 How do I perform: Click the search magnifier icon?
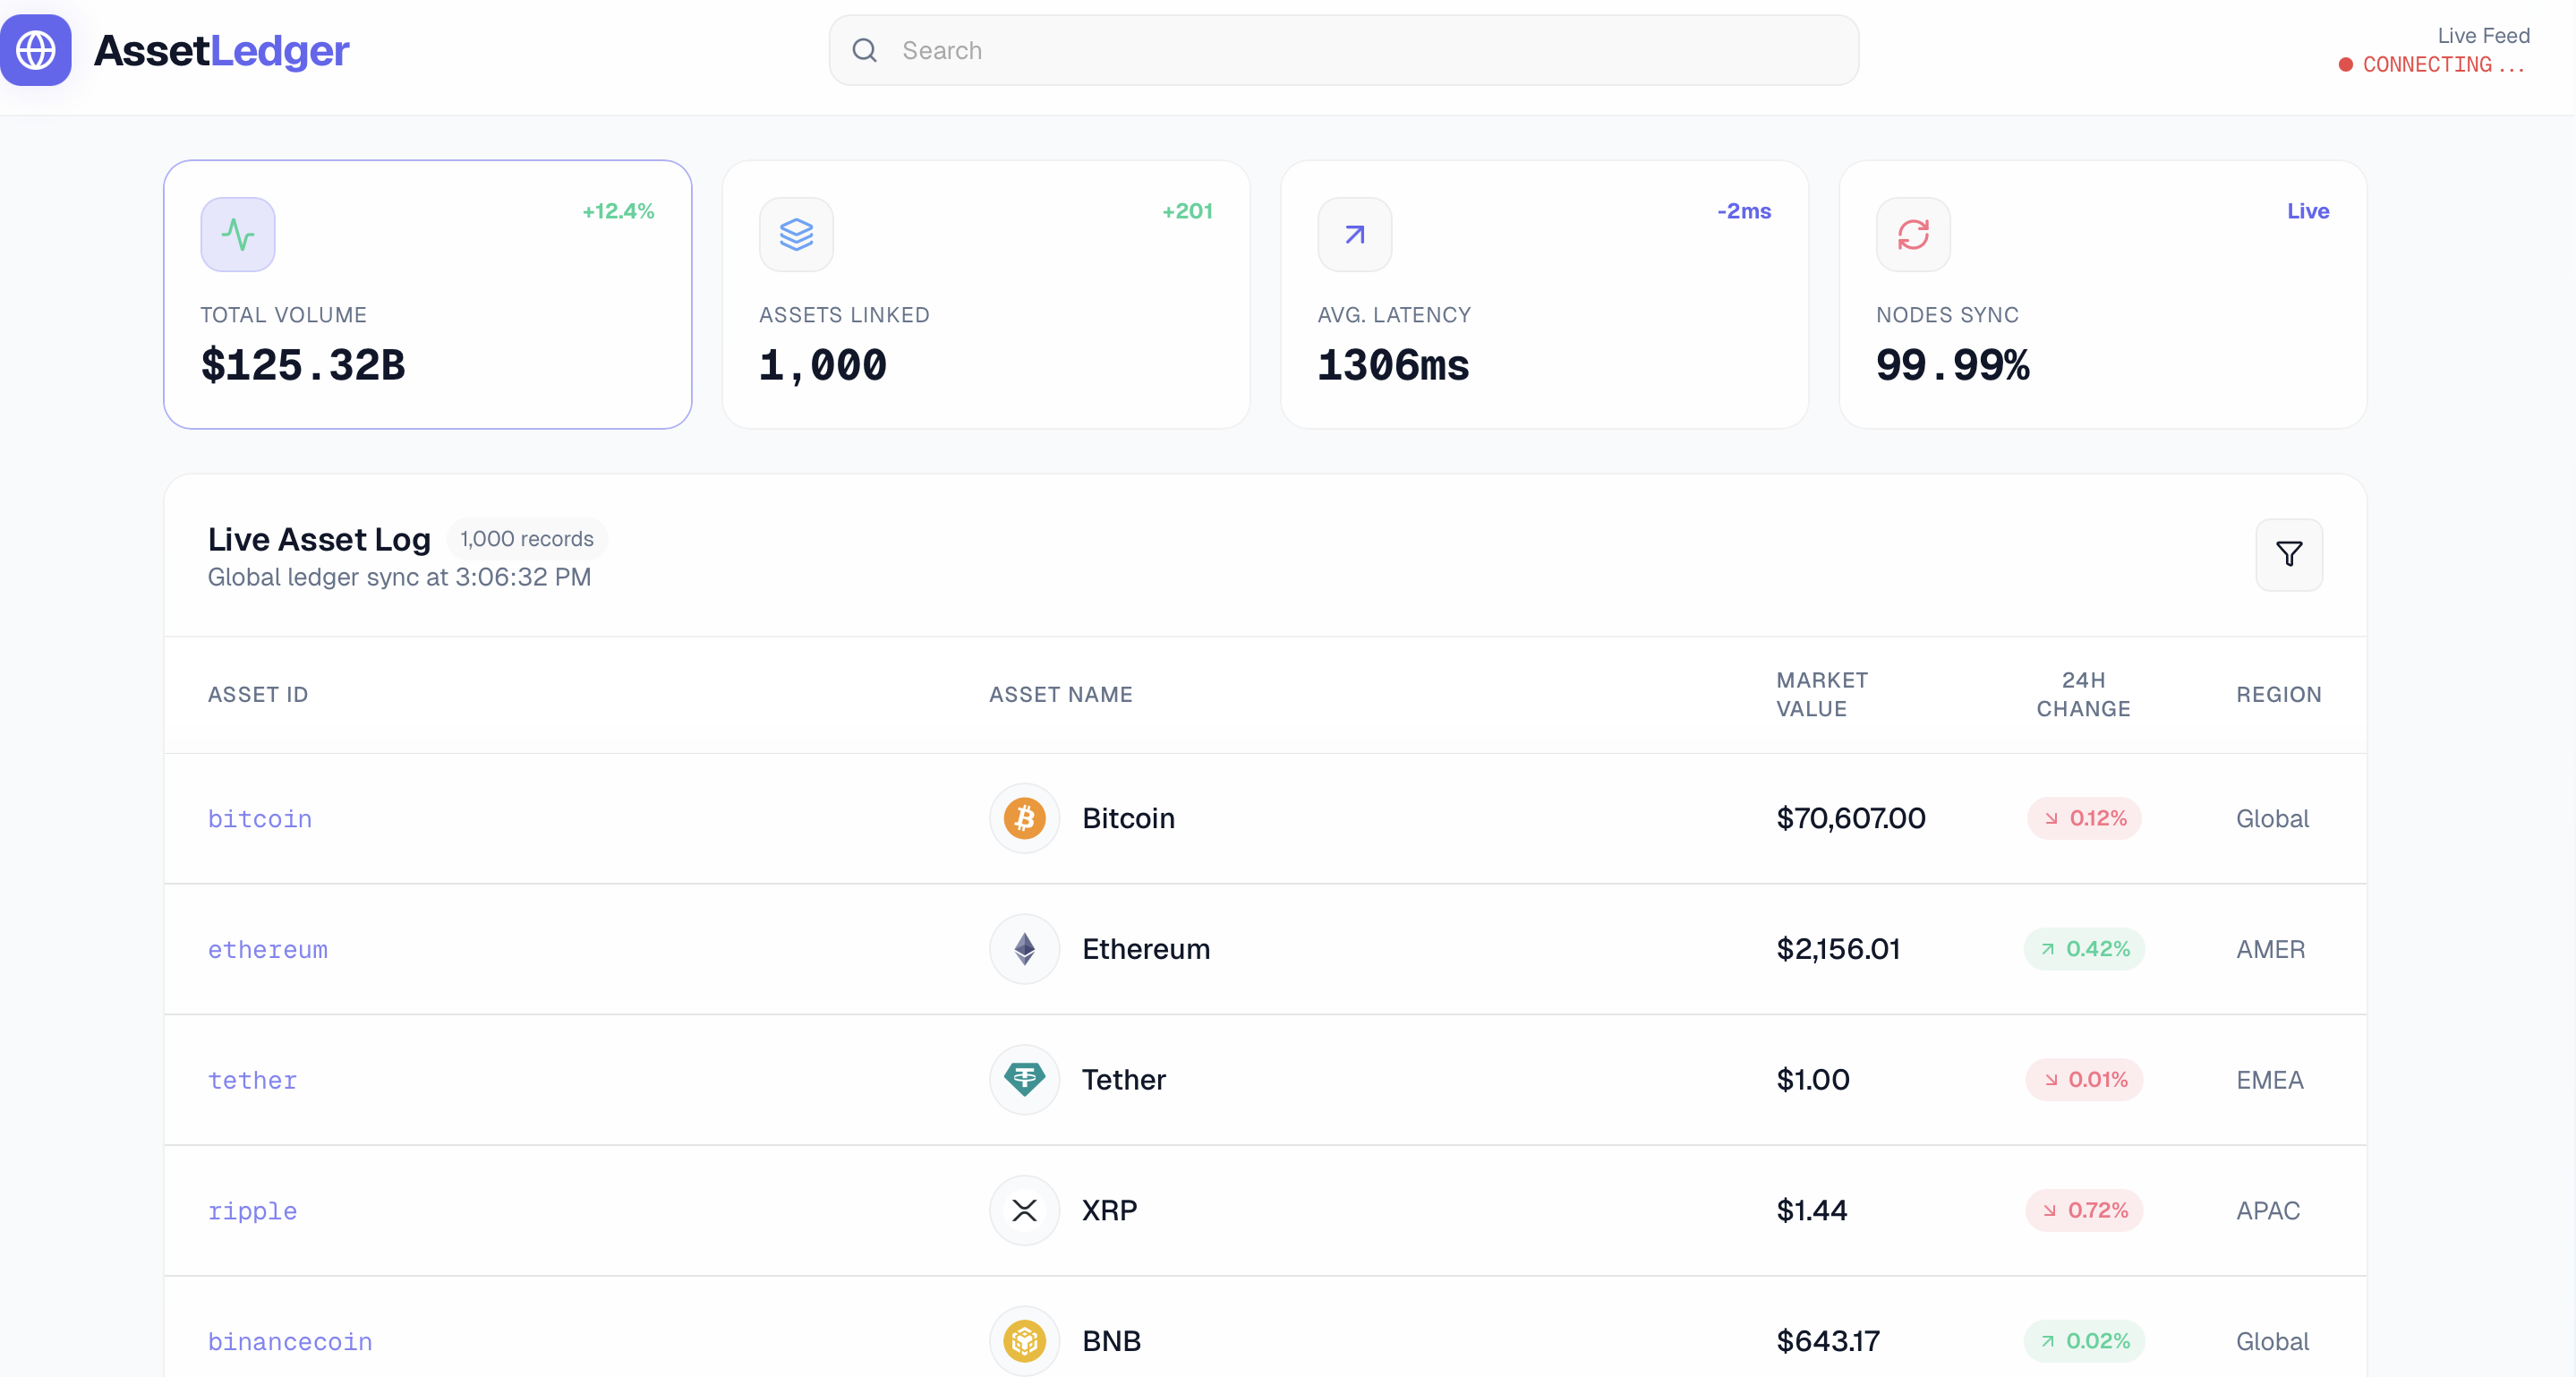[864, 49]
